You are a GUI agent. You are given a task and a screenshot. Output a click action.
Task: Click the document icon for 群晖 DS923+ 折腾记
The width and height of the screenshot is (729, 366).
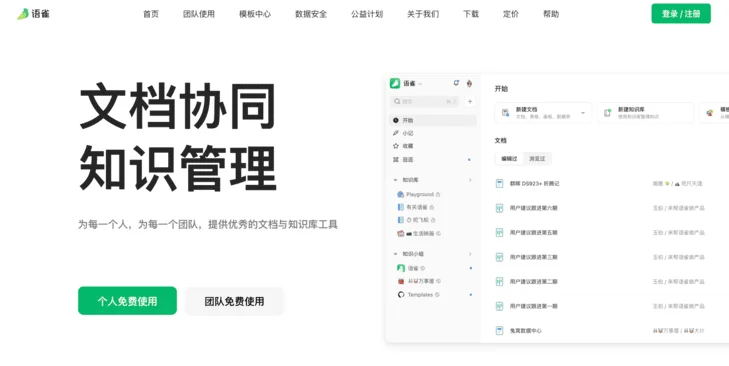pyautogui.click(x=499, y=183)
